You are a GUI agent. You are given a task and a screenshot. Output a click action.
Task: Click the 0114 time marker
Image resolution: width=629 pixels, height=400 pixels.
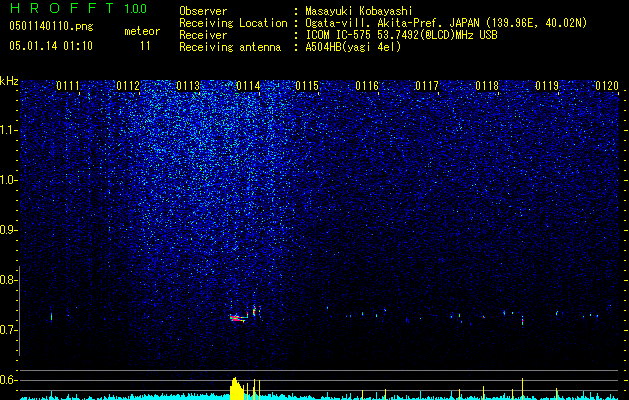pyautogui.click(x=248, y=86)
